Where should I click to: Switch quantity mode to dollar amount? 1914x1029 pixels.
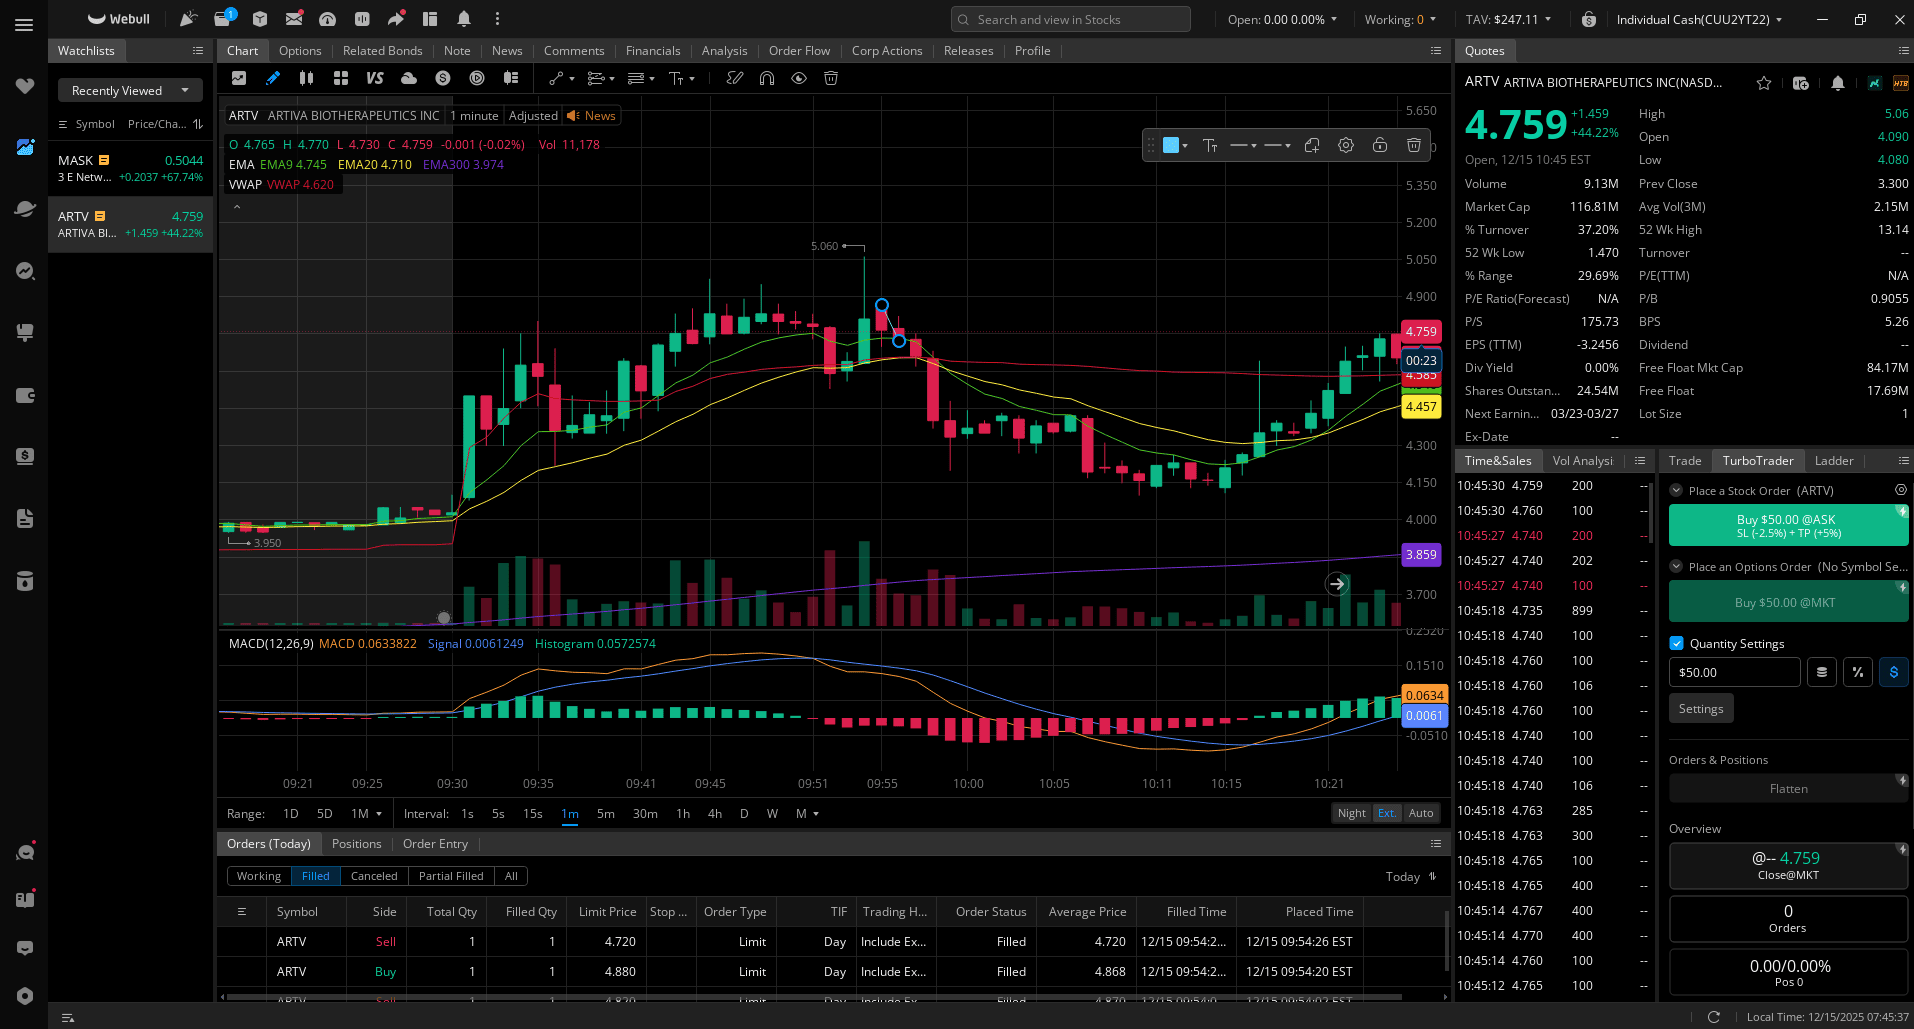[1894, 672]
